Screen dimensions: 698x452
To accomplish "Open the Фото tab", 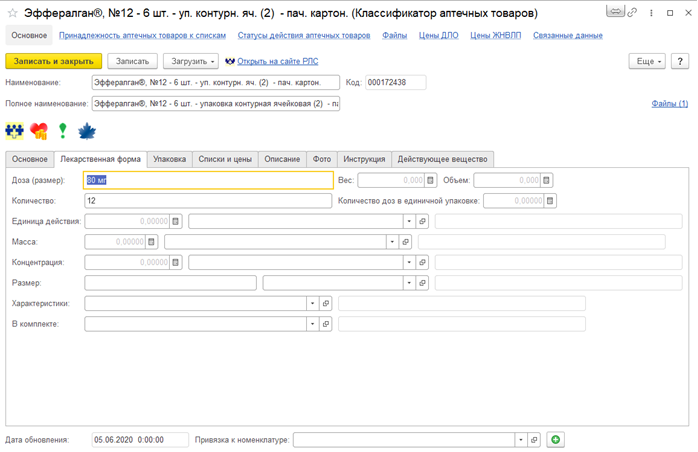I will [x=322, y=159].
